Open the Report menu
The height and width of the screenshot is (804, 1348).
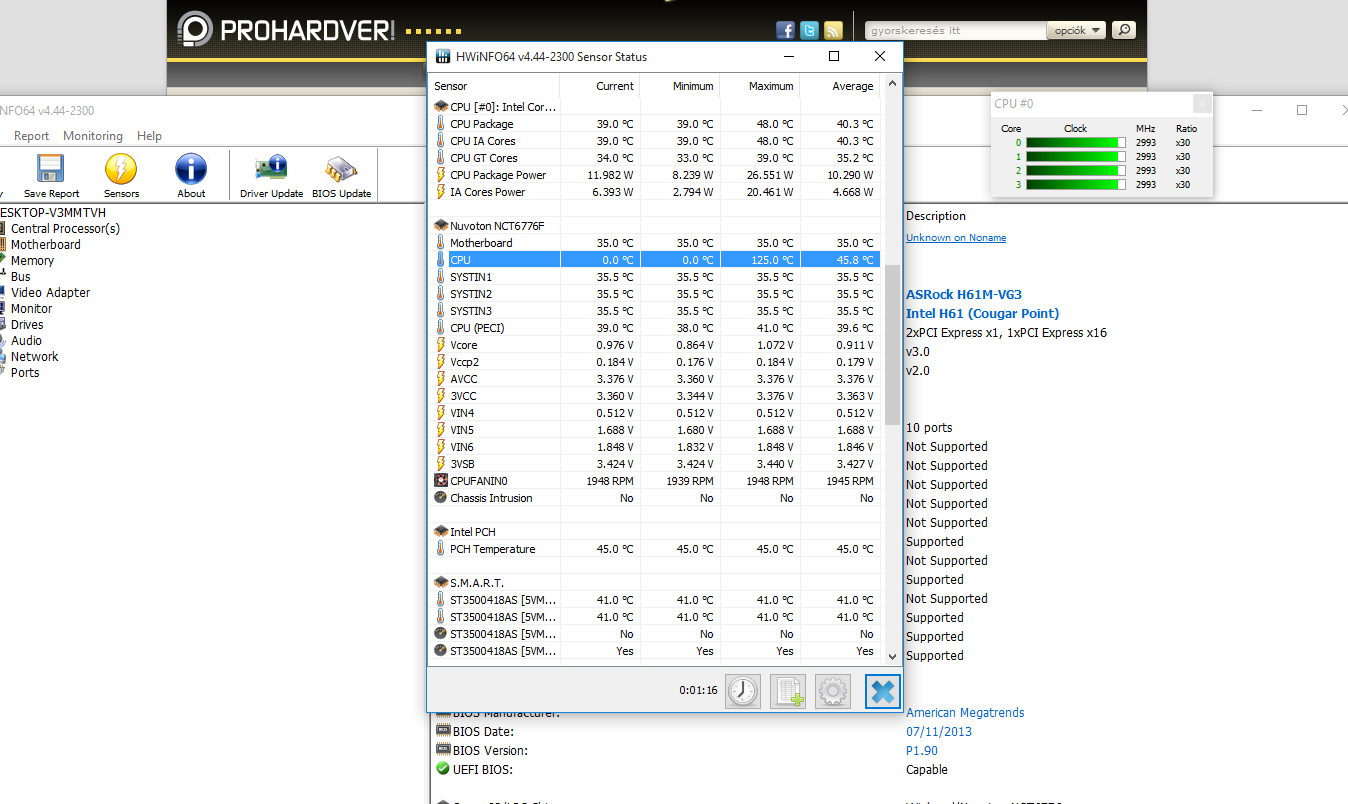coord(31,136)
